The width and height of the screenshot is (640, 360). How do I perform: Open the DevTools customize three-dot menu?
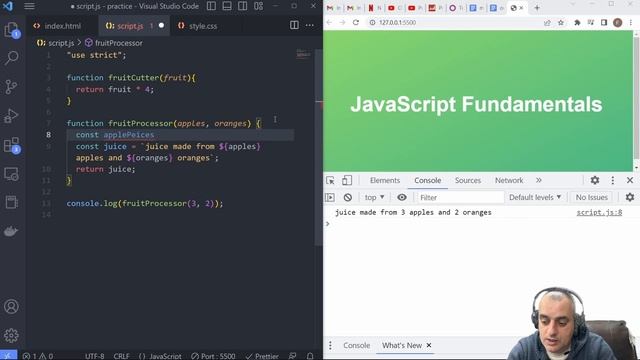613,180
